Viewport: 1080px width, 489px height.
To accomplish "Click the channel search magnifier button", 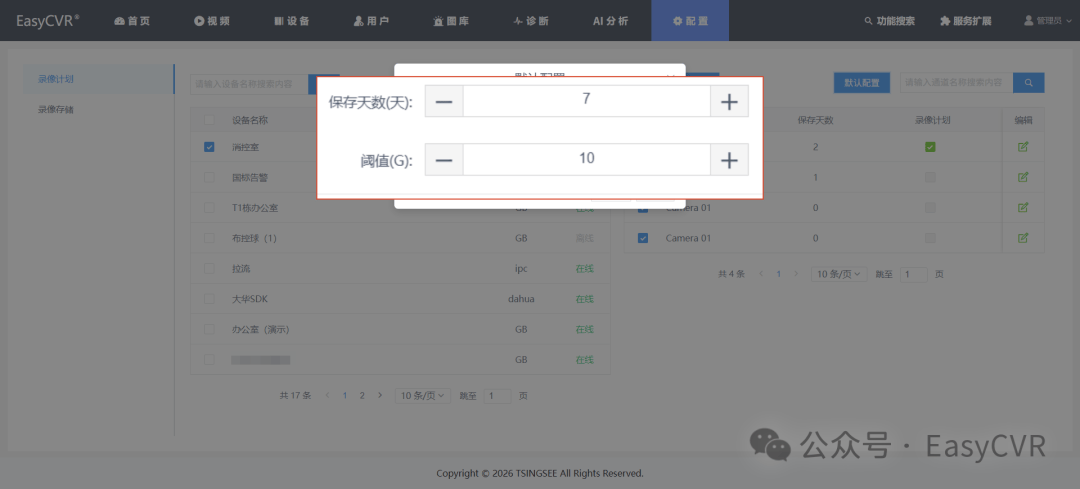I will pos(1028,83).
